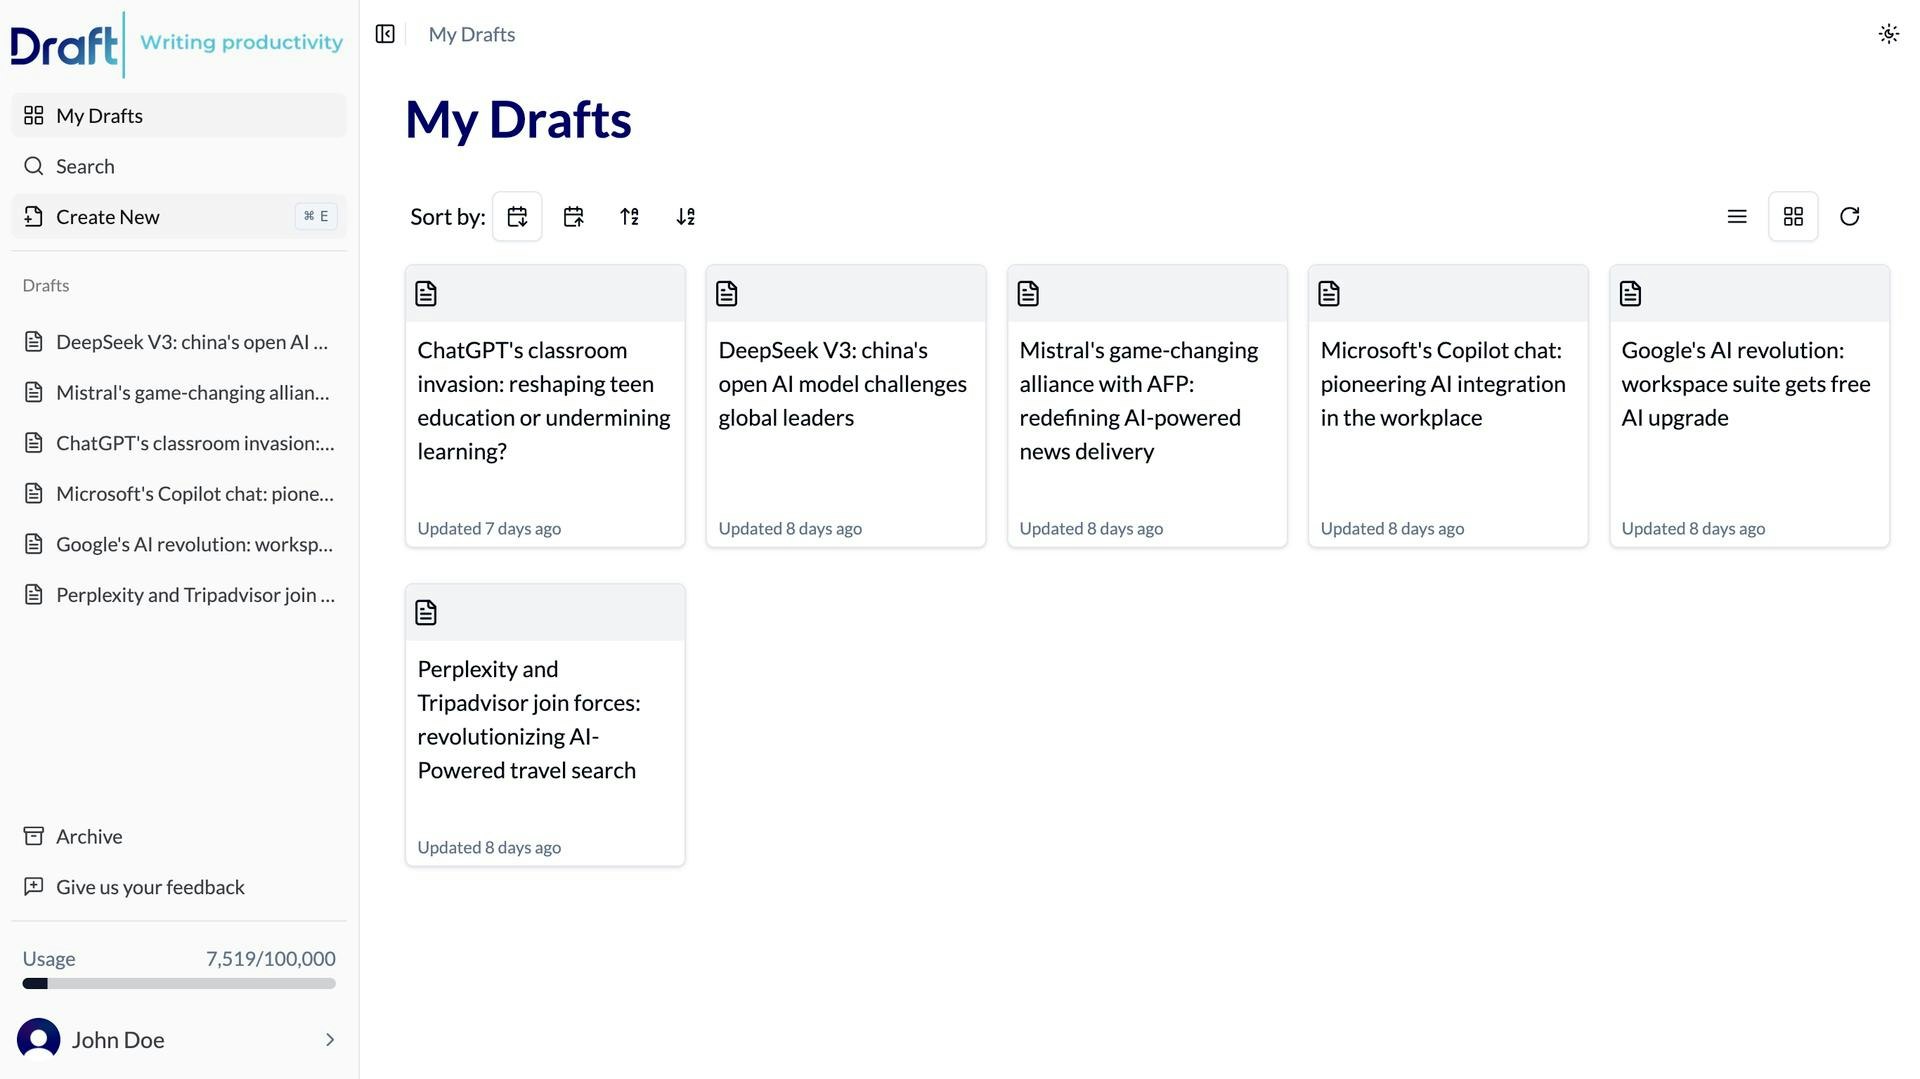1920x1079 pixels.
Task: Click file icon beside Google's AI sidebar item
Action: click(x=34, y=544)
